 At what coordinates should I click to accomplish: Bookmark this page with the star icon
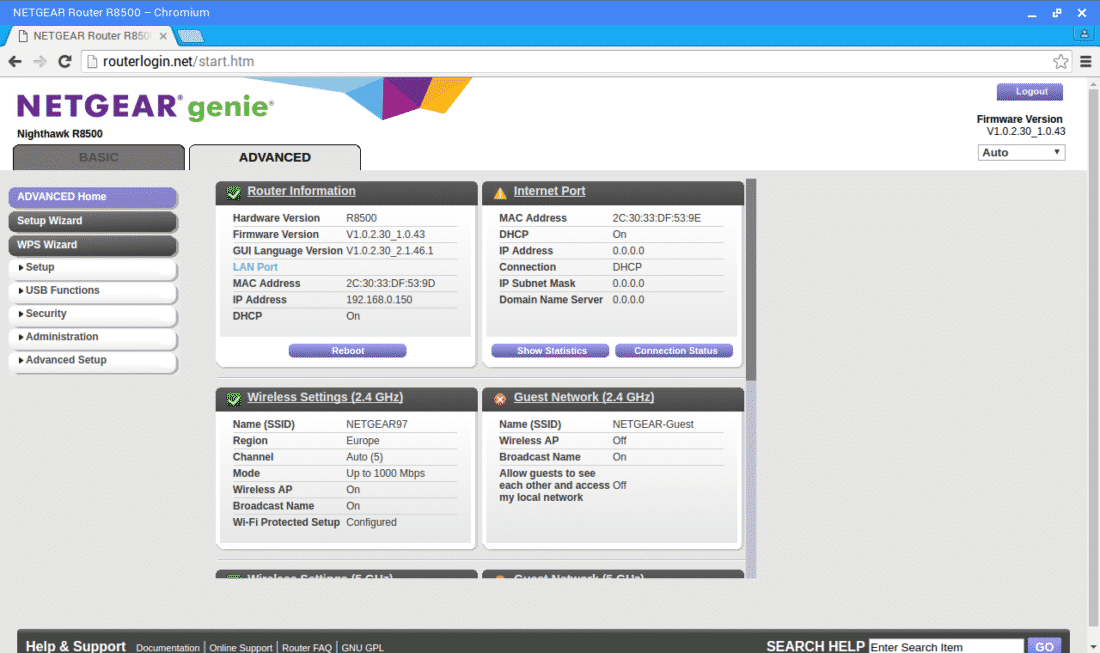click(x=1061, y=62)
